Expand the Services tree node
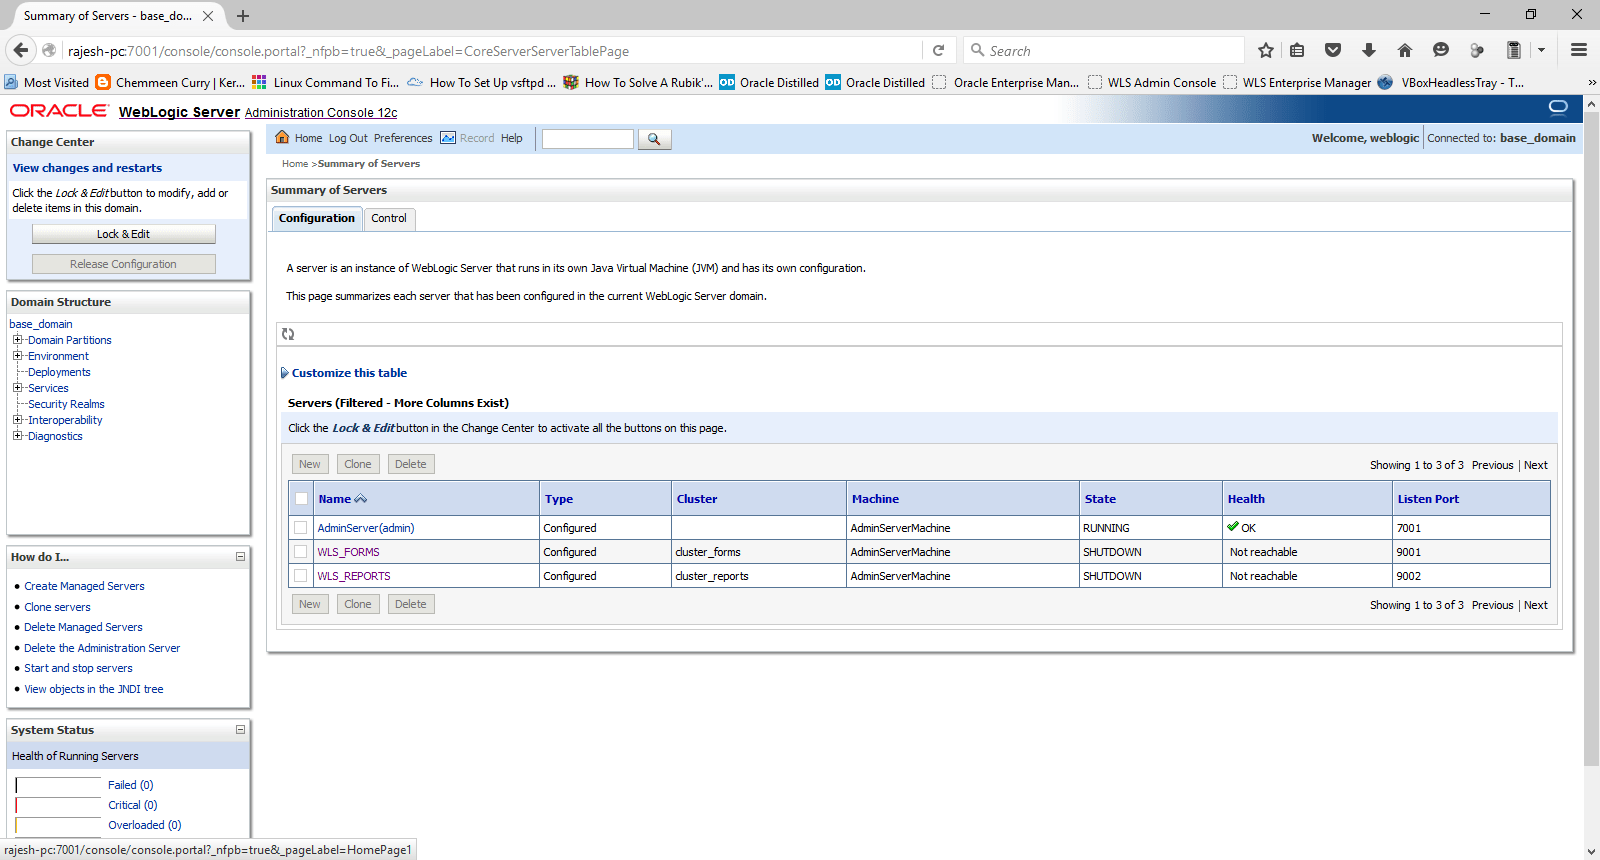The image size is (1600, 860). click(x=17, y=388)
